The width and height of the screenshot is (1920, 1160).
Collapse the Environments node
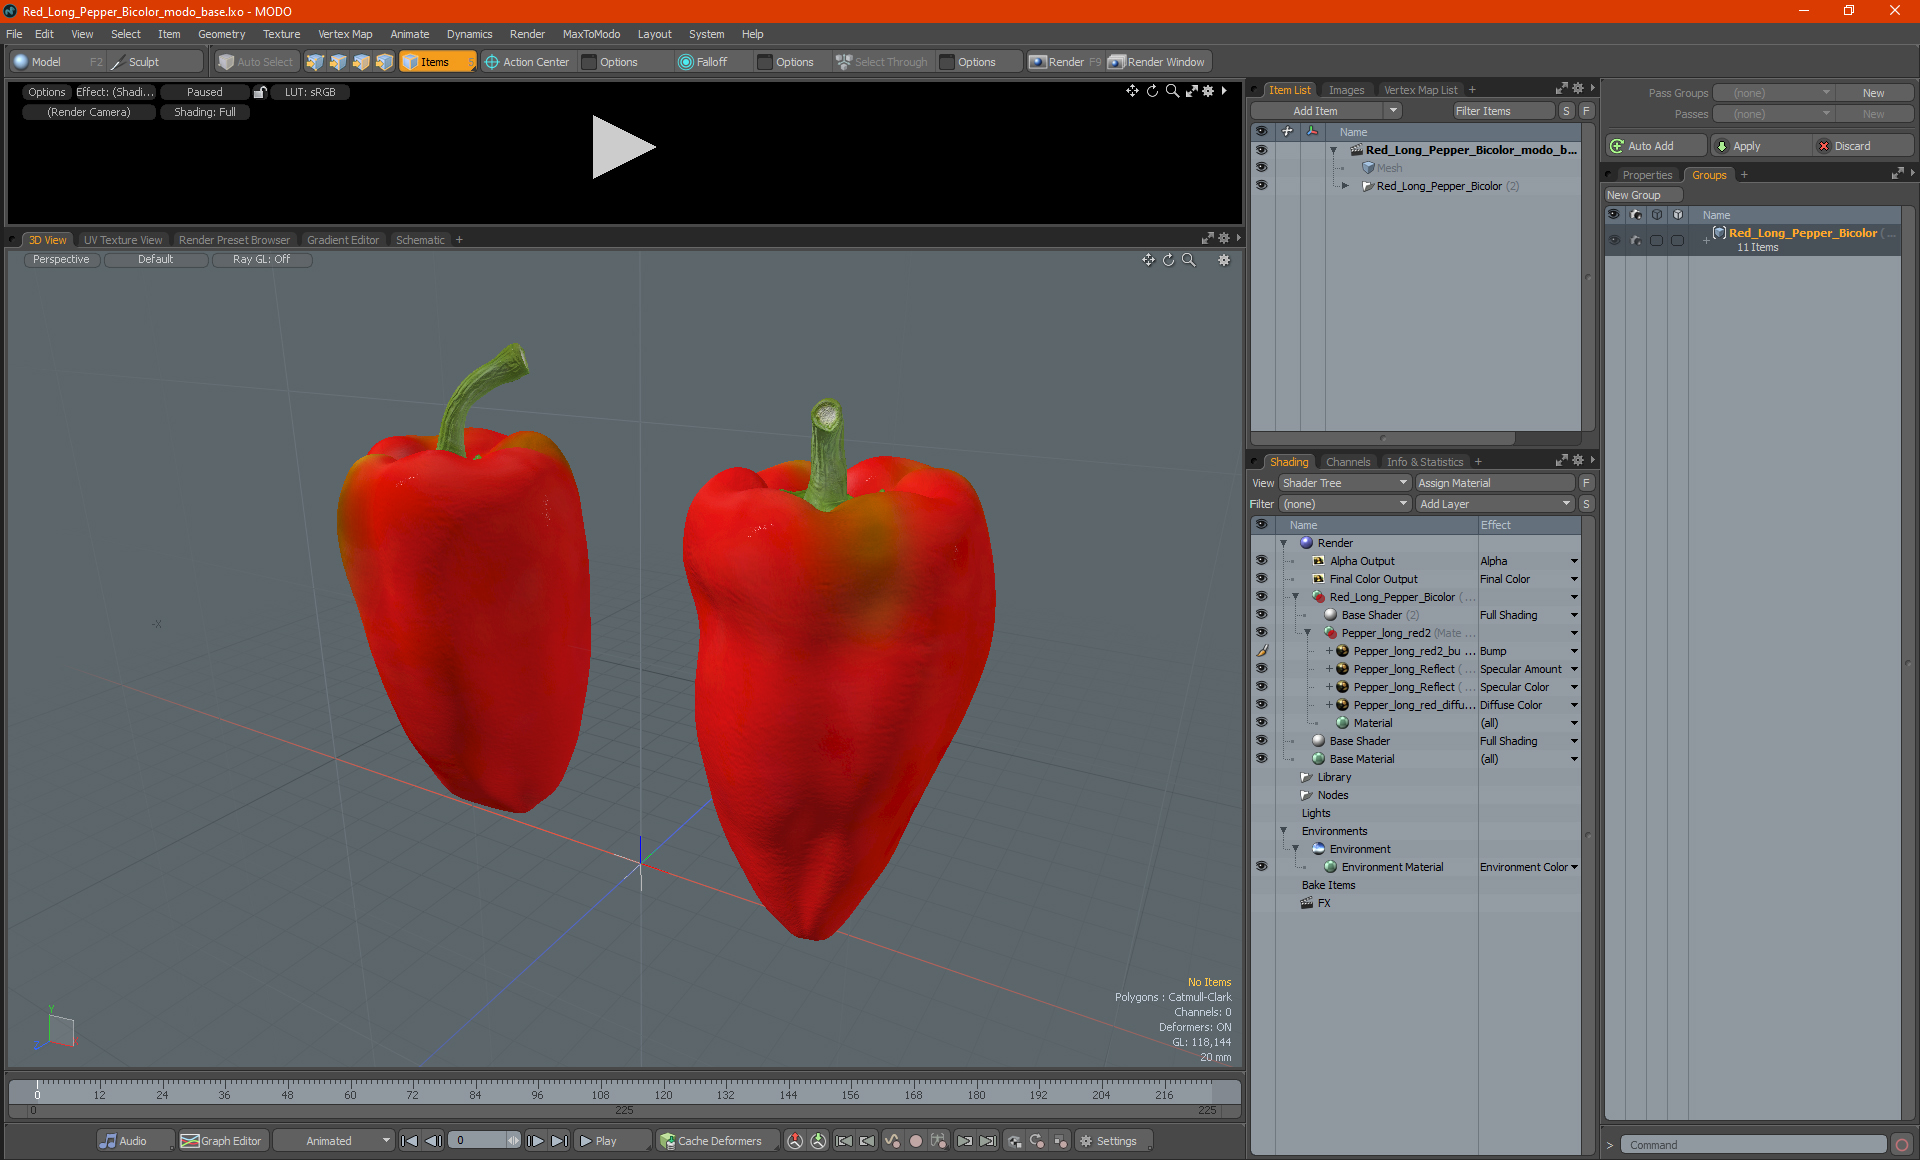point(1283,831)
